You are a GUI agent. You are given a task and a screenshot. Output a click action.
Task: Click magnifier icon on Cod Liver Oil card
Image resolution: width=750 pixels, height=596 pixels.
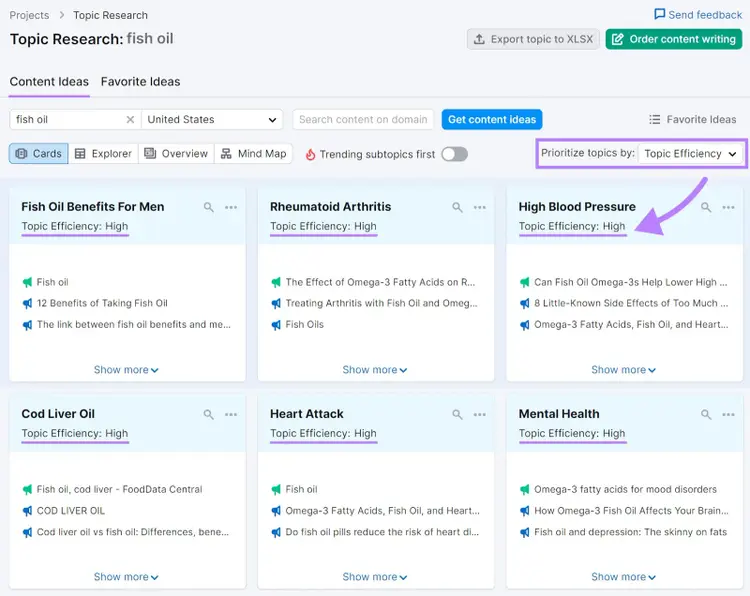pyautogui.click(x=209, y=414)
